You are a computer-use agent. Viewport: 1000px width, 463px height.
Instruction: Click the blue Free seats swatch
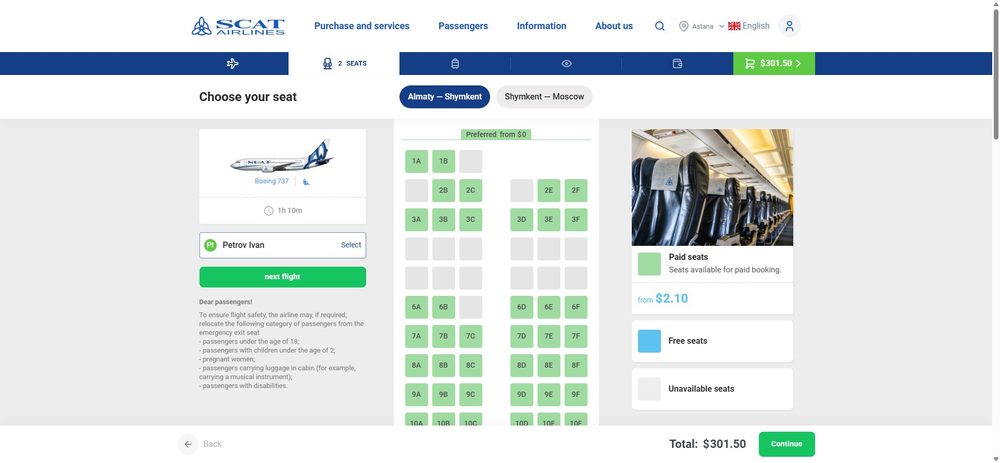[649, 341]
